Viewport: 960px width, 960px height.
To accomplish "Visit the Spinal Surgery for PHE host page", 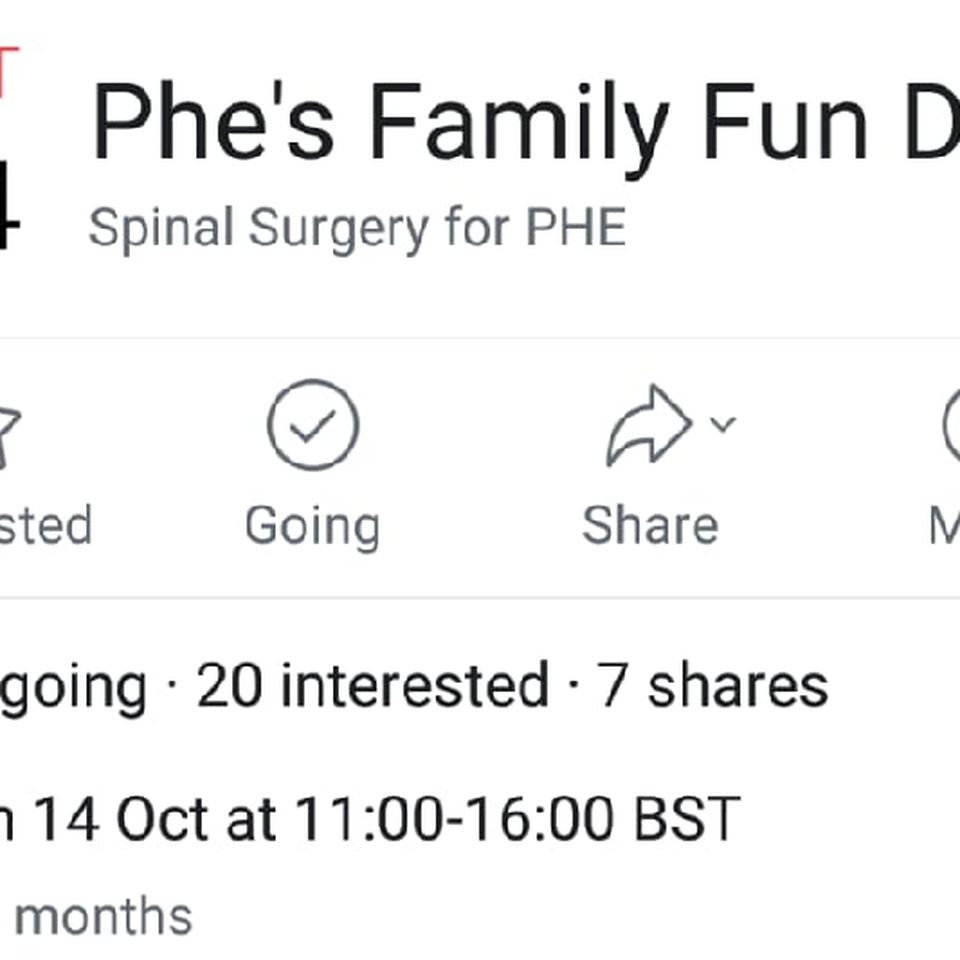I will [358, 229].
